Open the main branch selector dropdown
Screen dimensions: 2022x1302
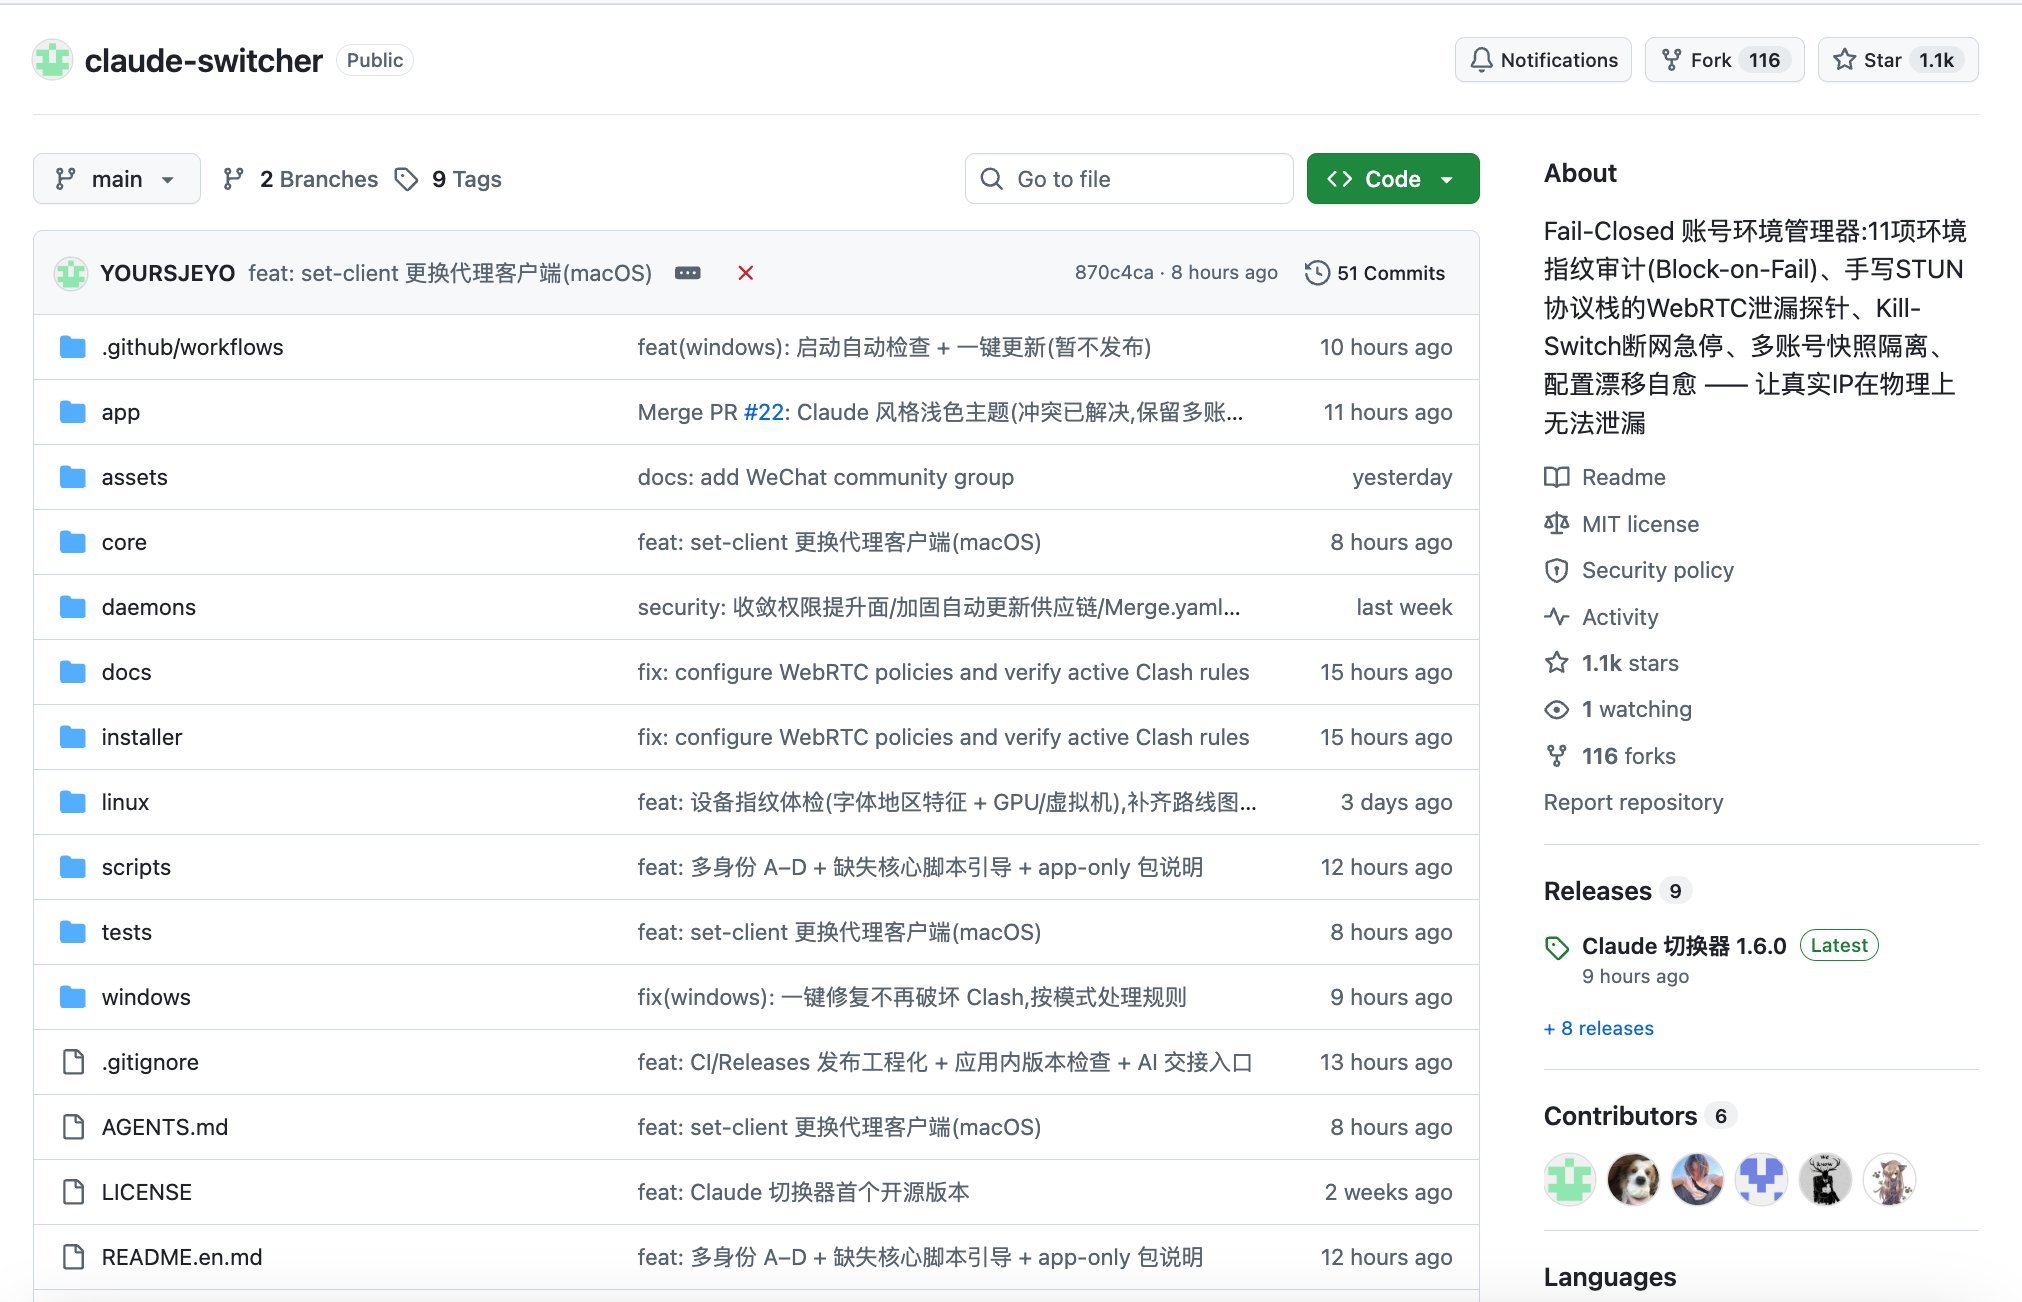(117, 179)
